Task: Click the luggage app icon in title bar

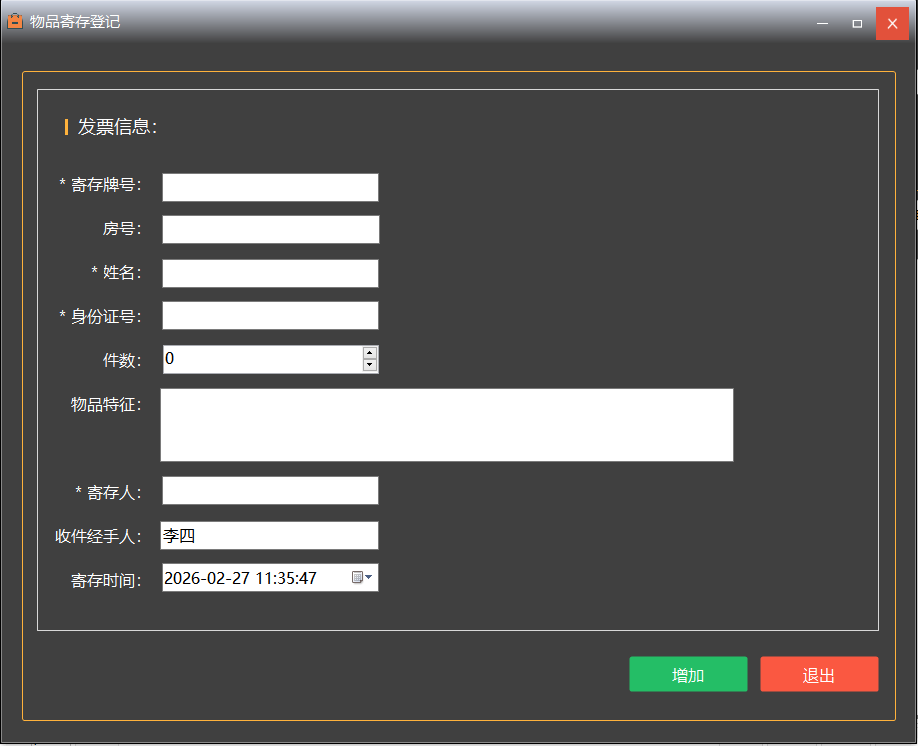Action: click(x=15, y=21)
